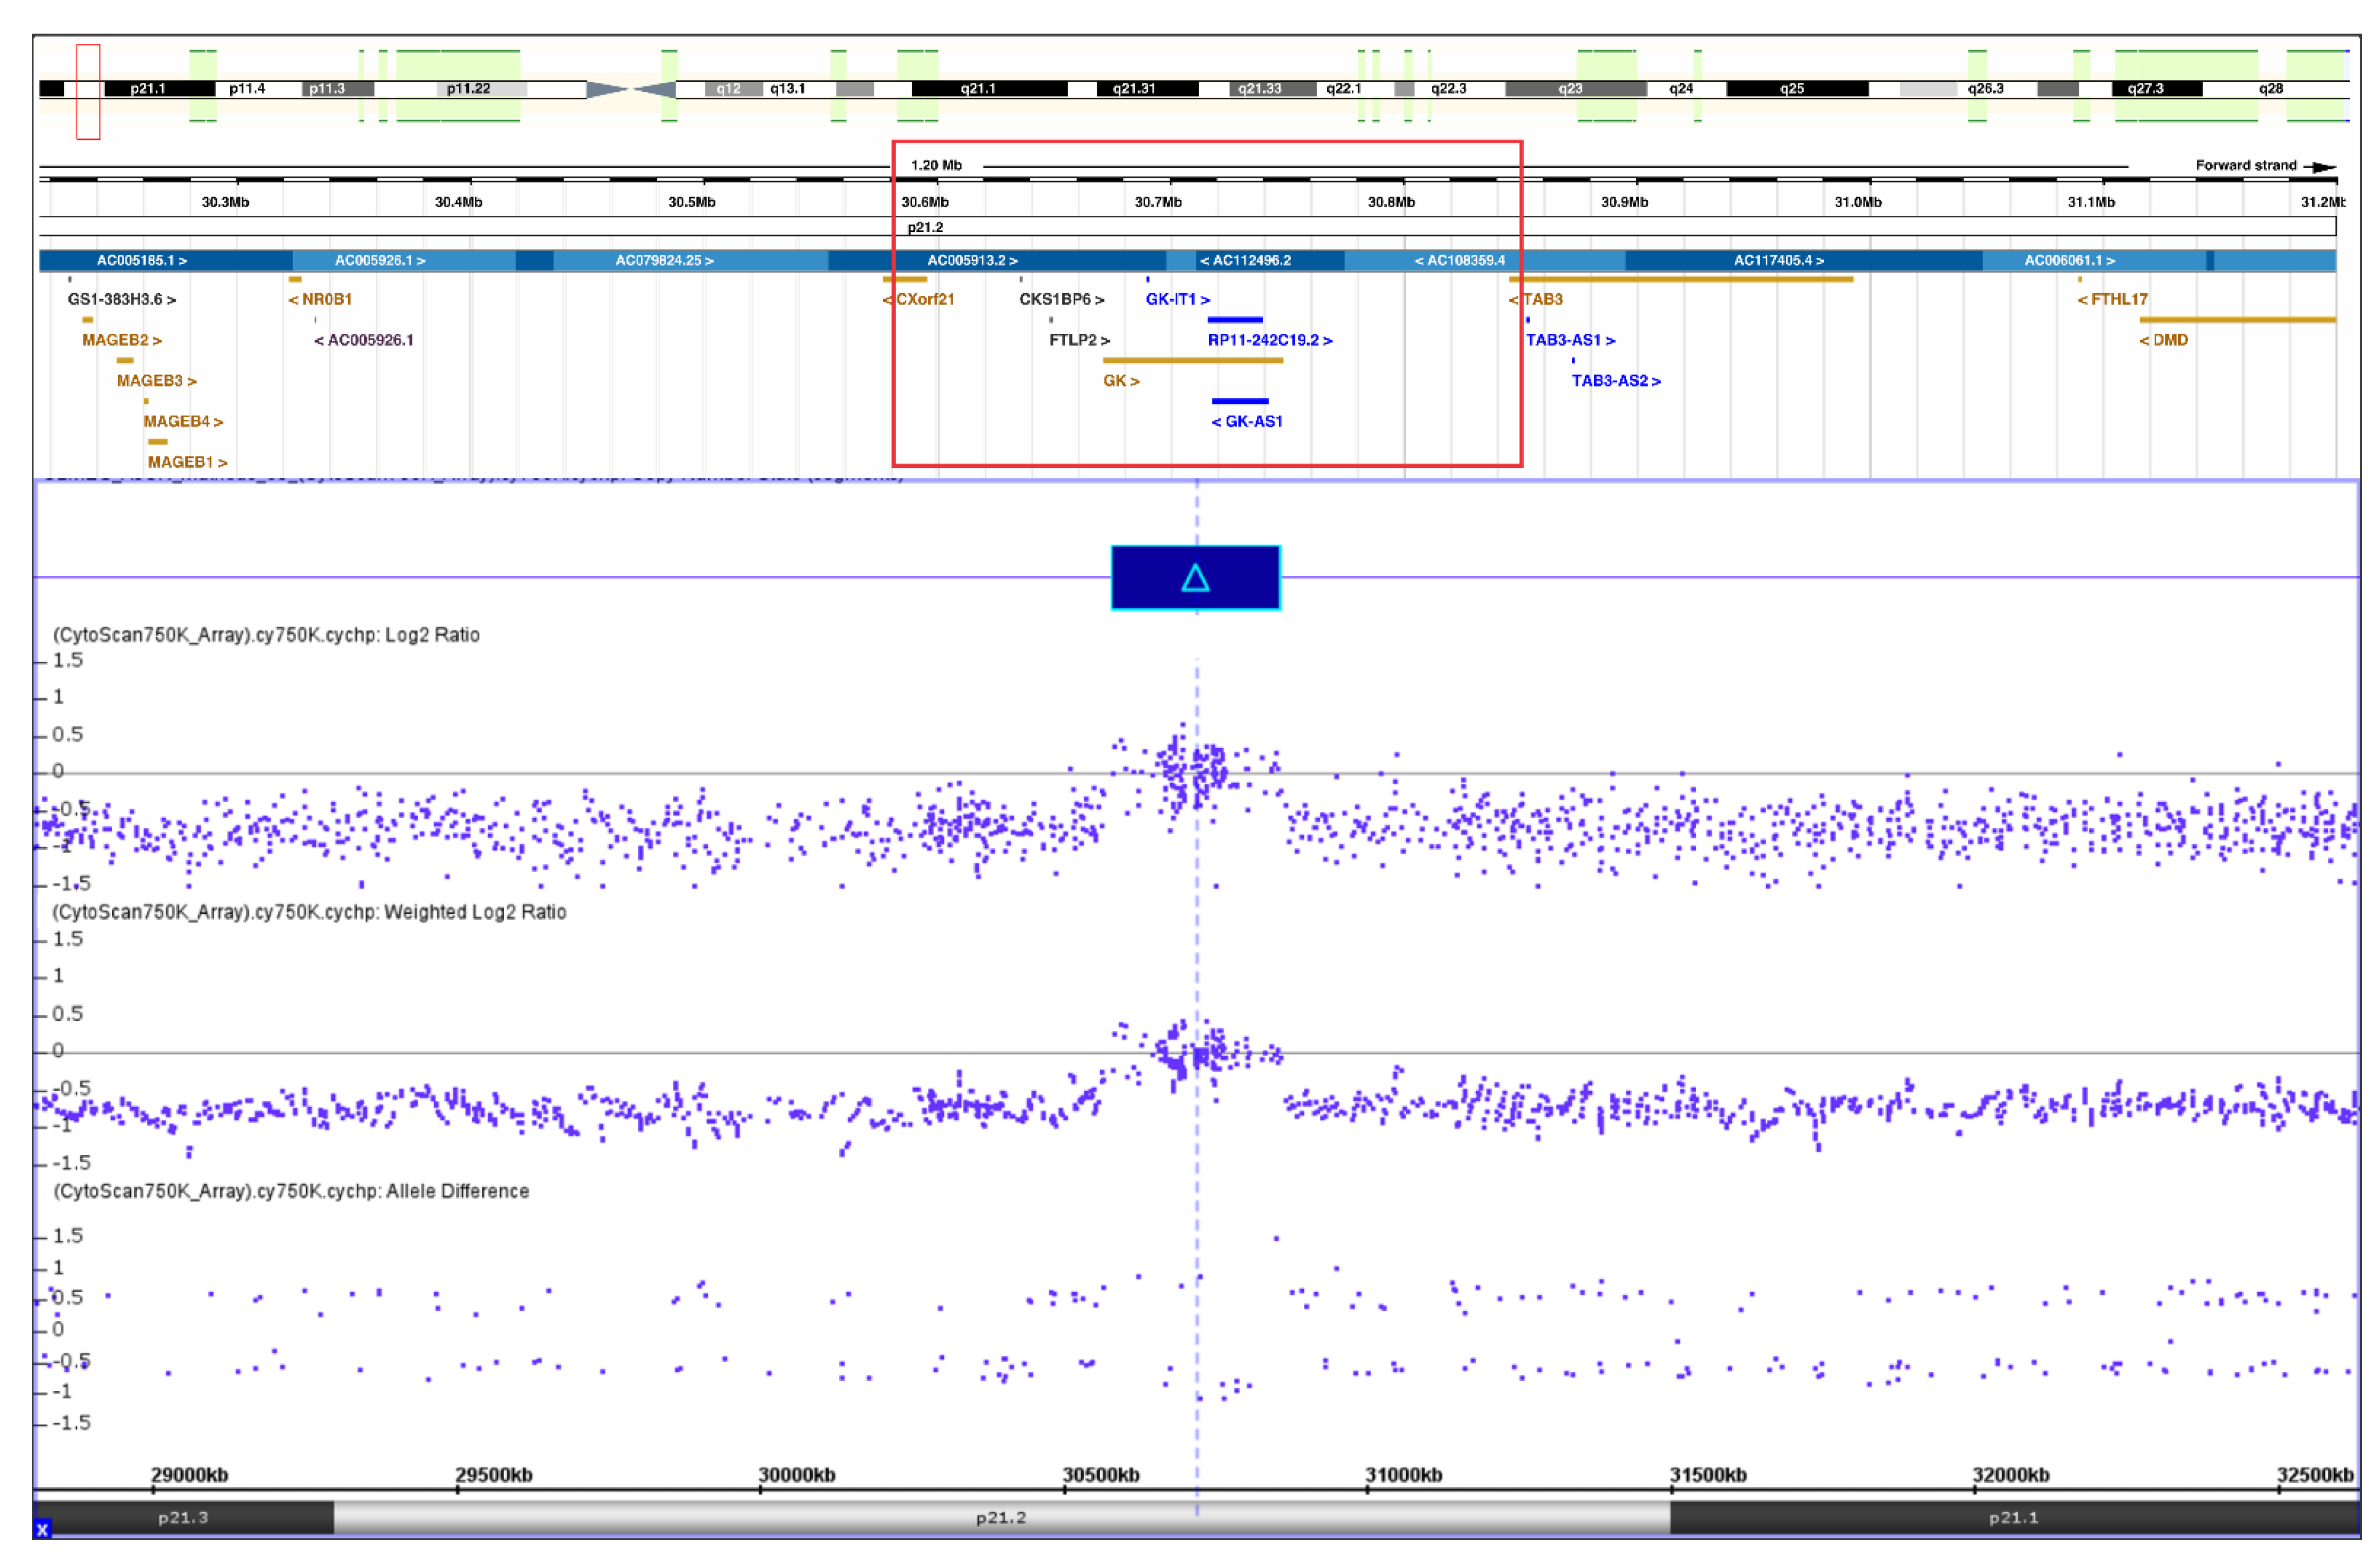Click the blue copy number segment triangle box

pos(1195,577)
